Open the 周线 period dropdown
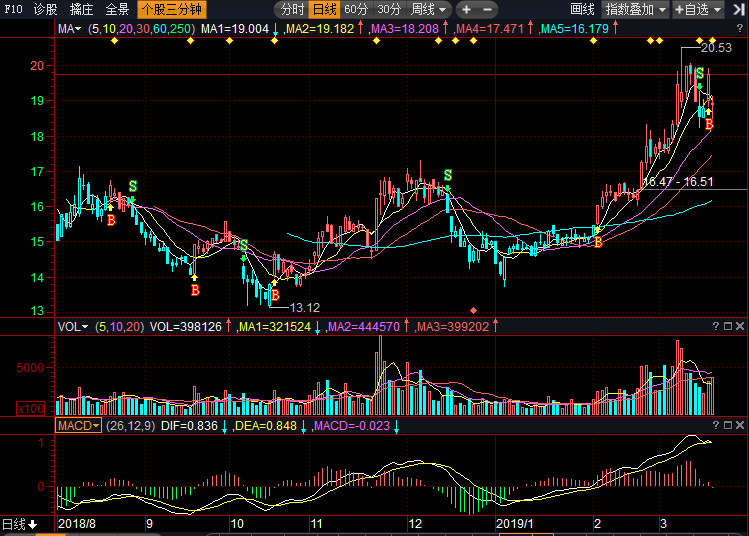 428,9
